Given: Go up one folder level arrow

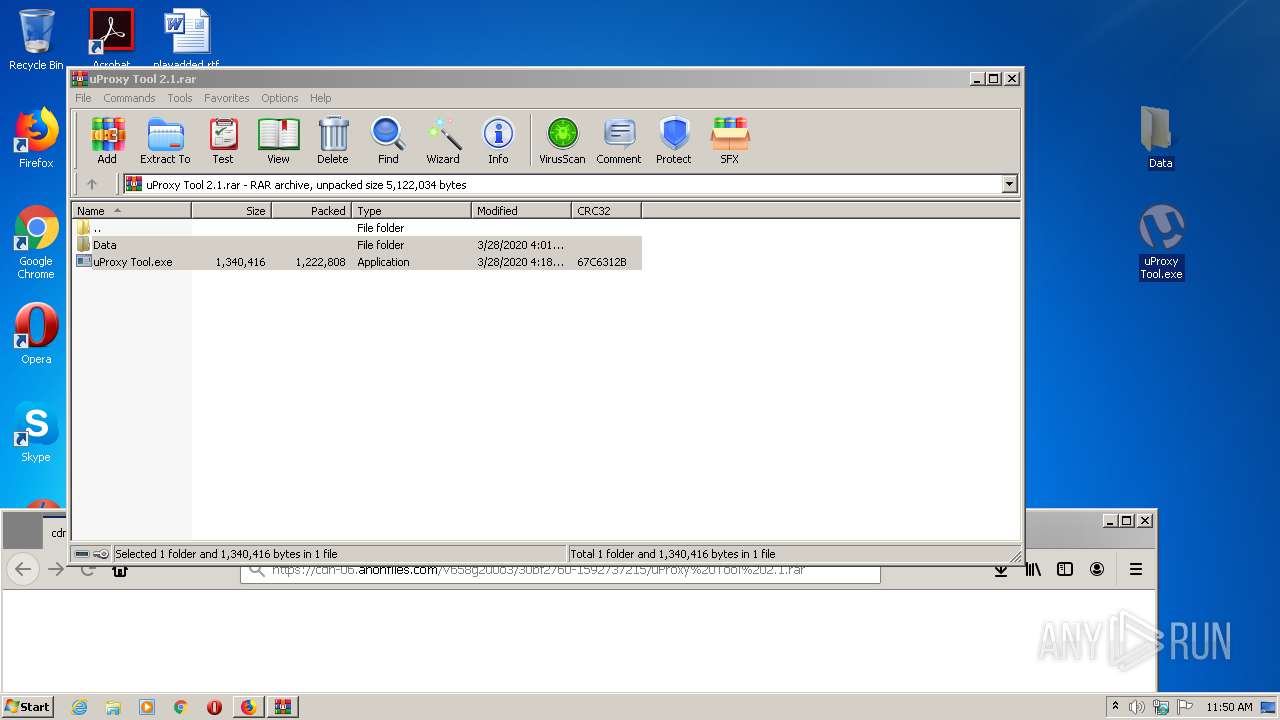Looking at the screenshot, I should coord(92,184).
